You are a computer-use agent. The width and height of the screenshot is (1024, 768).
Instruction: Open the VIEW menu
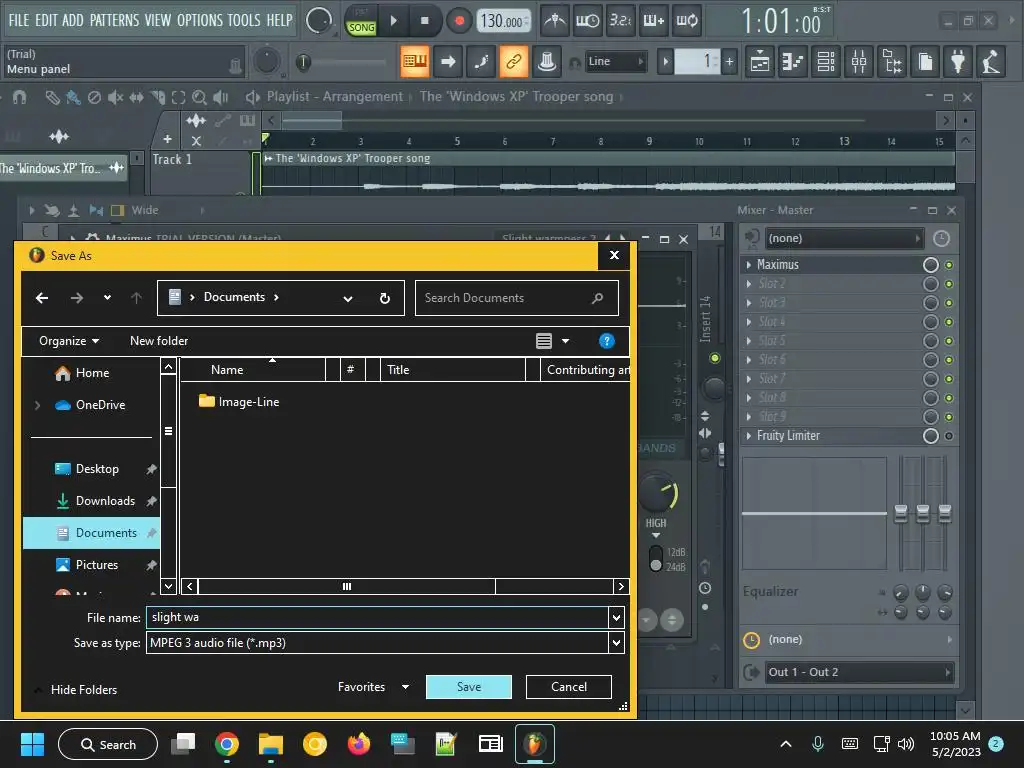coord(158,20)
